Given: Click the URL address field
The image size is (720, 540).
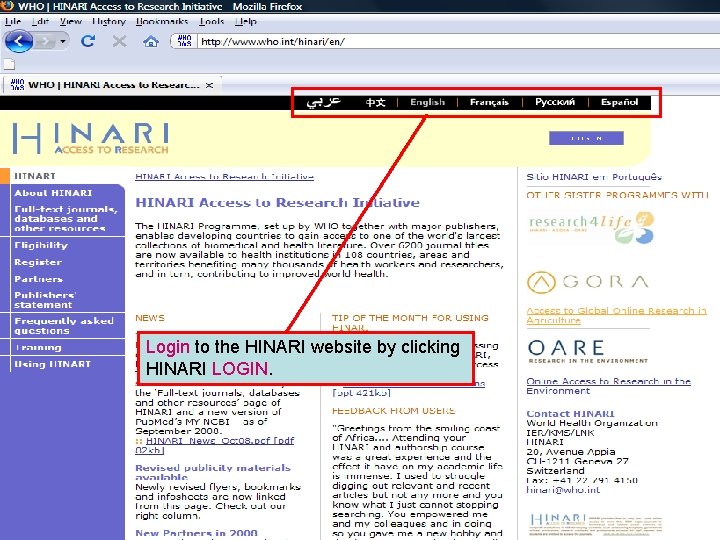Looking at the screenshot, I should pos(458,41).
